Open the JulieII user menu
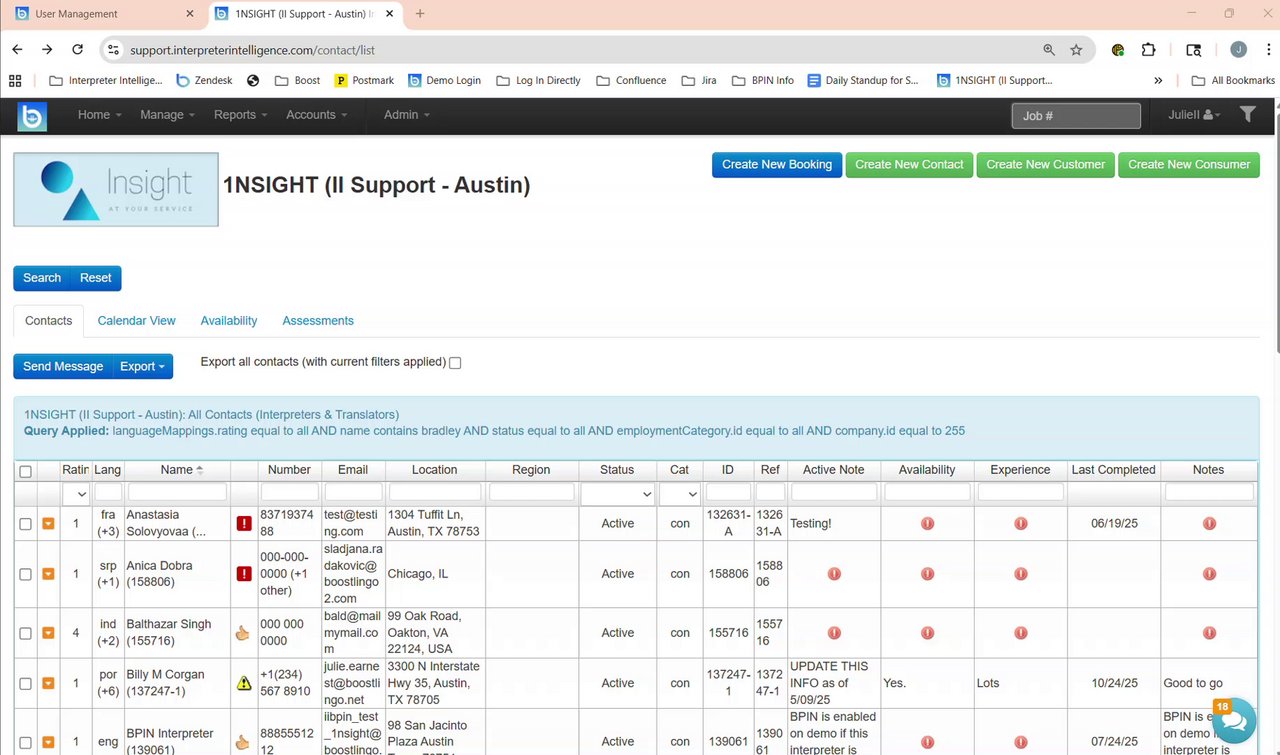Screen dimensions: 1280x755 1194,115
